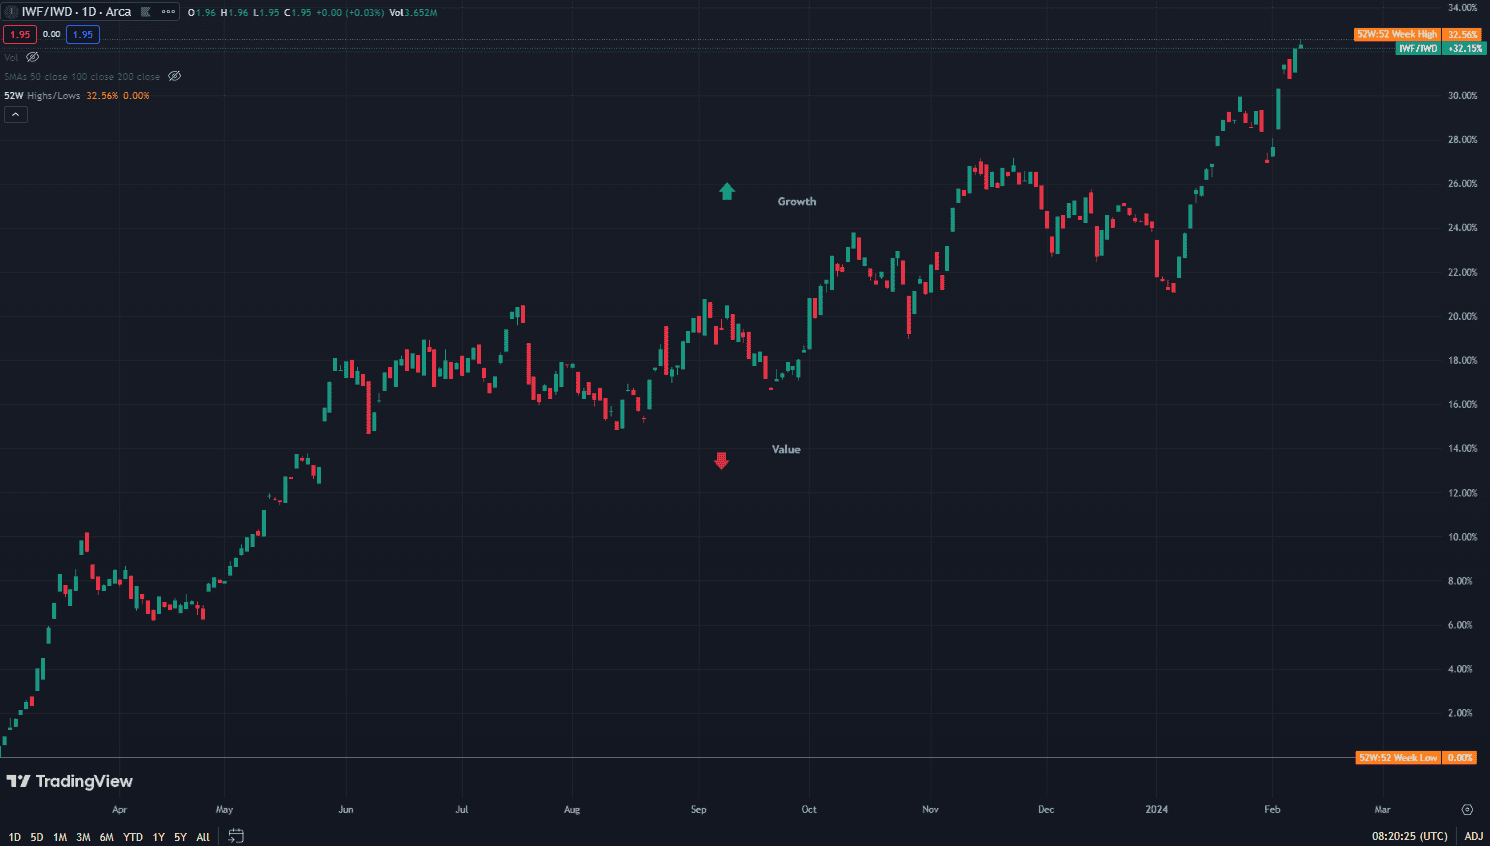Click the TradingView logo link

click(x=69, y=781)
